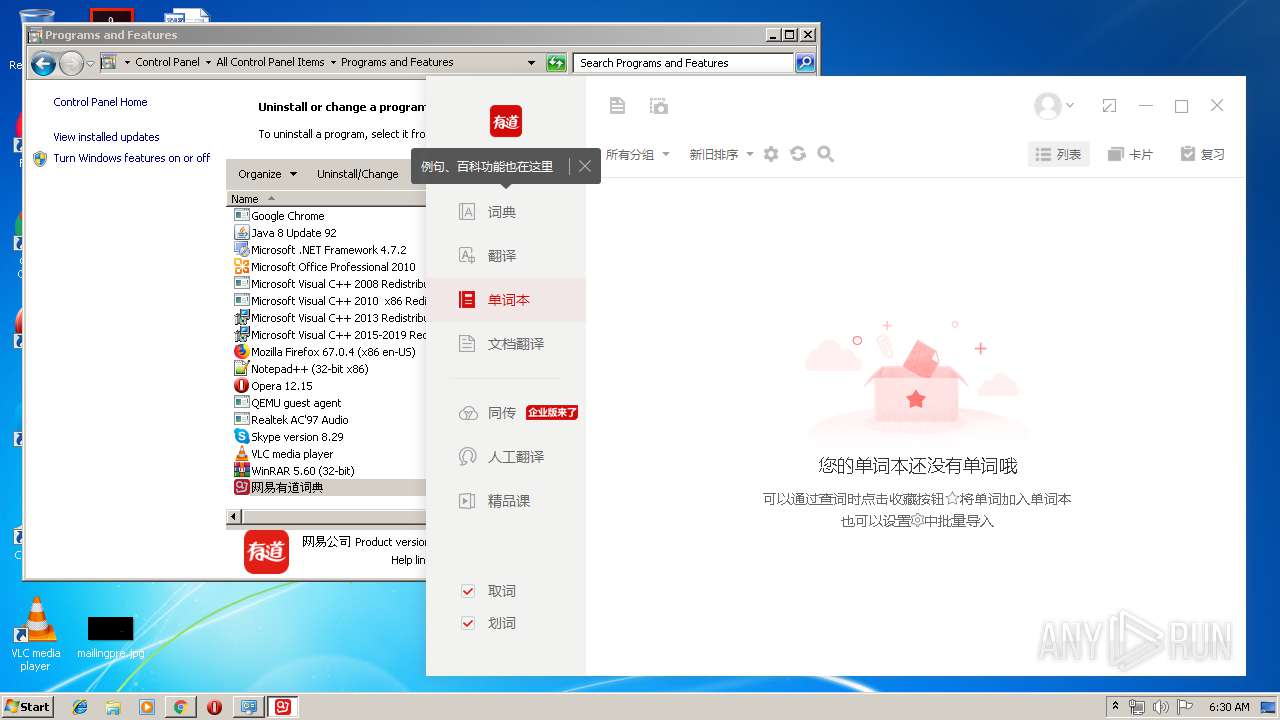Click the screenshot capture icon in Youdao
This screenshot has height=720, width=1280.
[x=658, y=105]
